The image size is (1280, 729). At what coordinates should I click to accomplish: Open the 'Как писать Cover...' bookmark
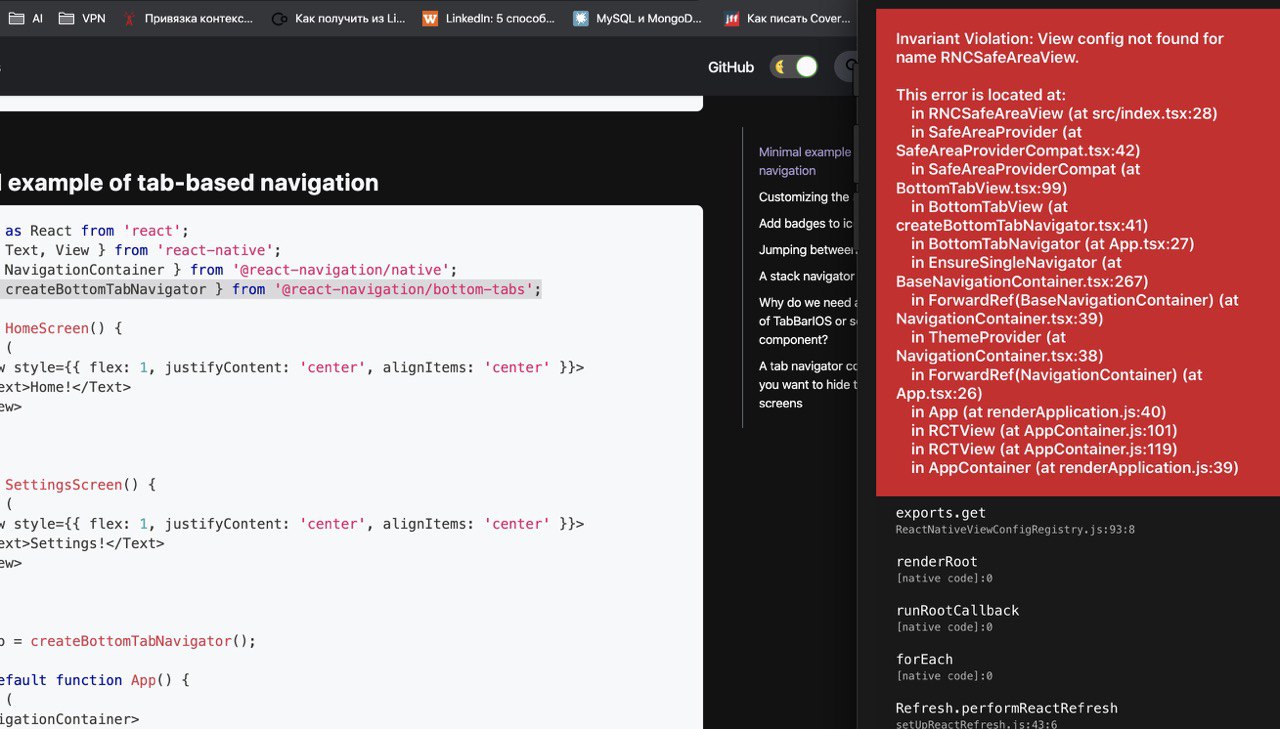pyautogui.click(x=788, y=18)
